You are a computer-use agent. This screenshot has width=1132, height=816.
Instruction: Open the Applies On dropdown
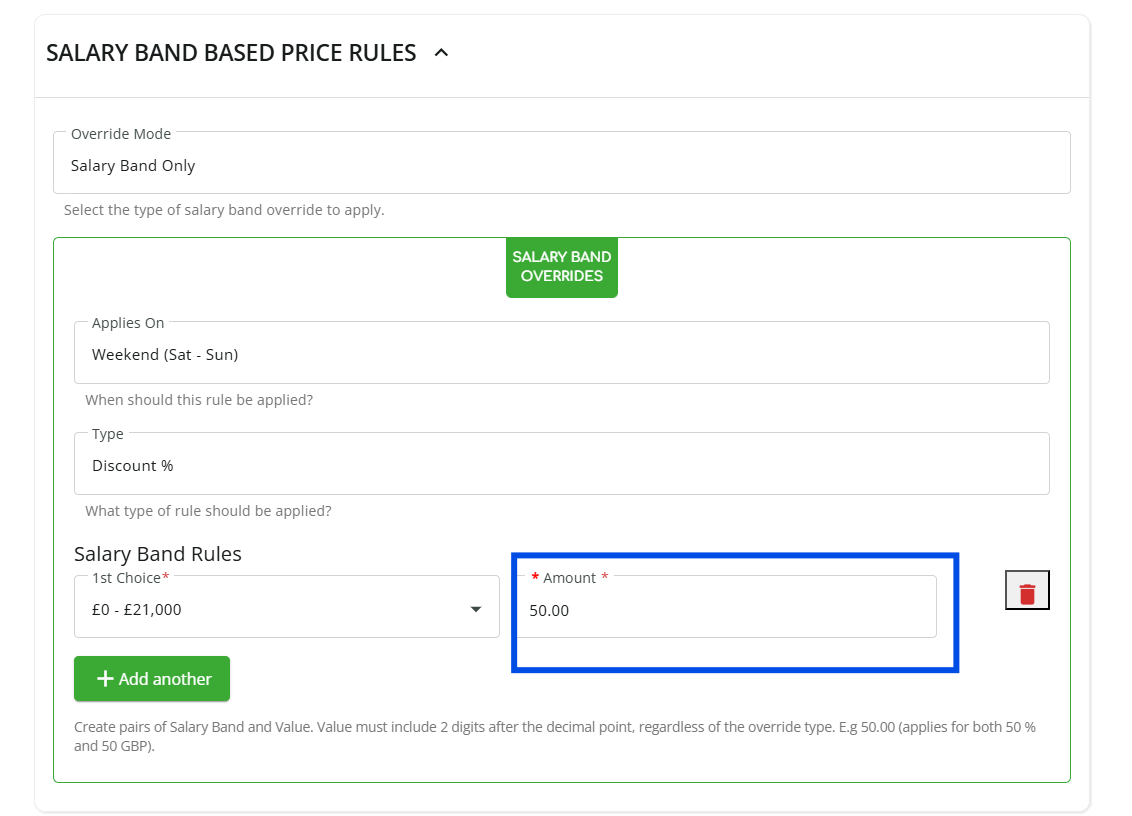point(561,354)
